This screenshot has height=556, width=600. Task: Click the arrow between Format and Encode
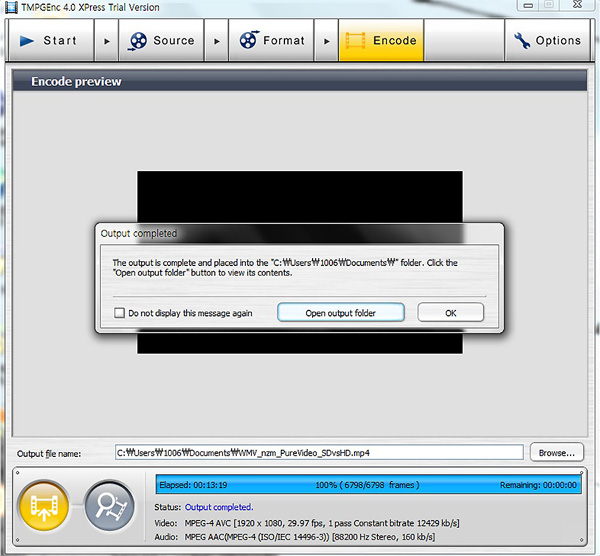click(x=326, y=41)
